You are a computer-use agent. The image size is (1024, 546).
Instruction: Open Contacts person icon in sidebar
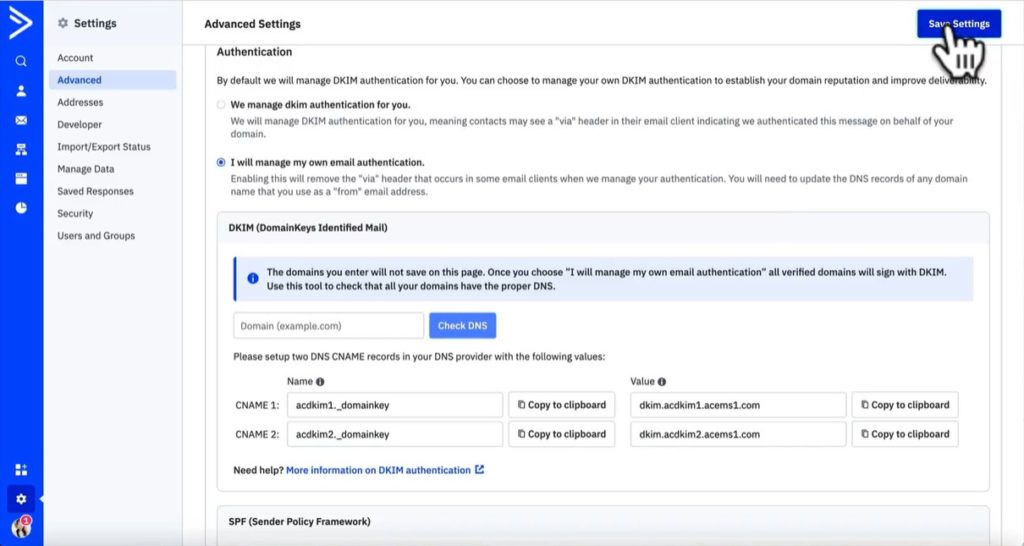(21, 91)
